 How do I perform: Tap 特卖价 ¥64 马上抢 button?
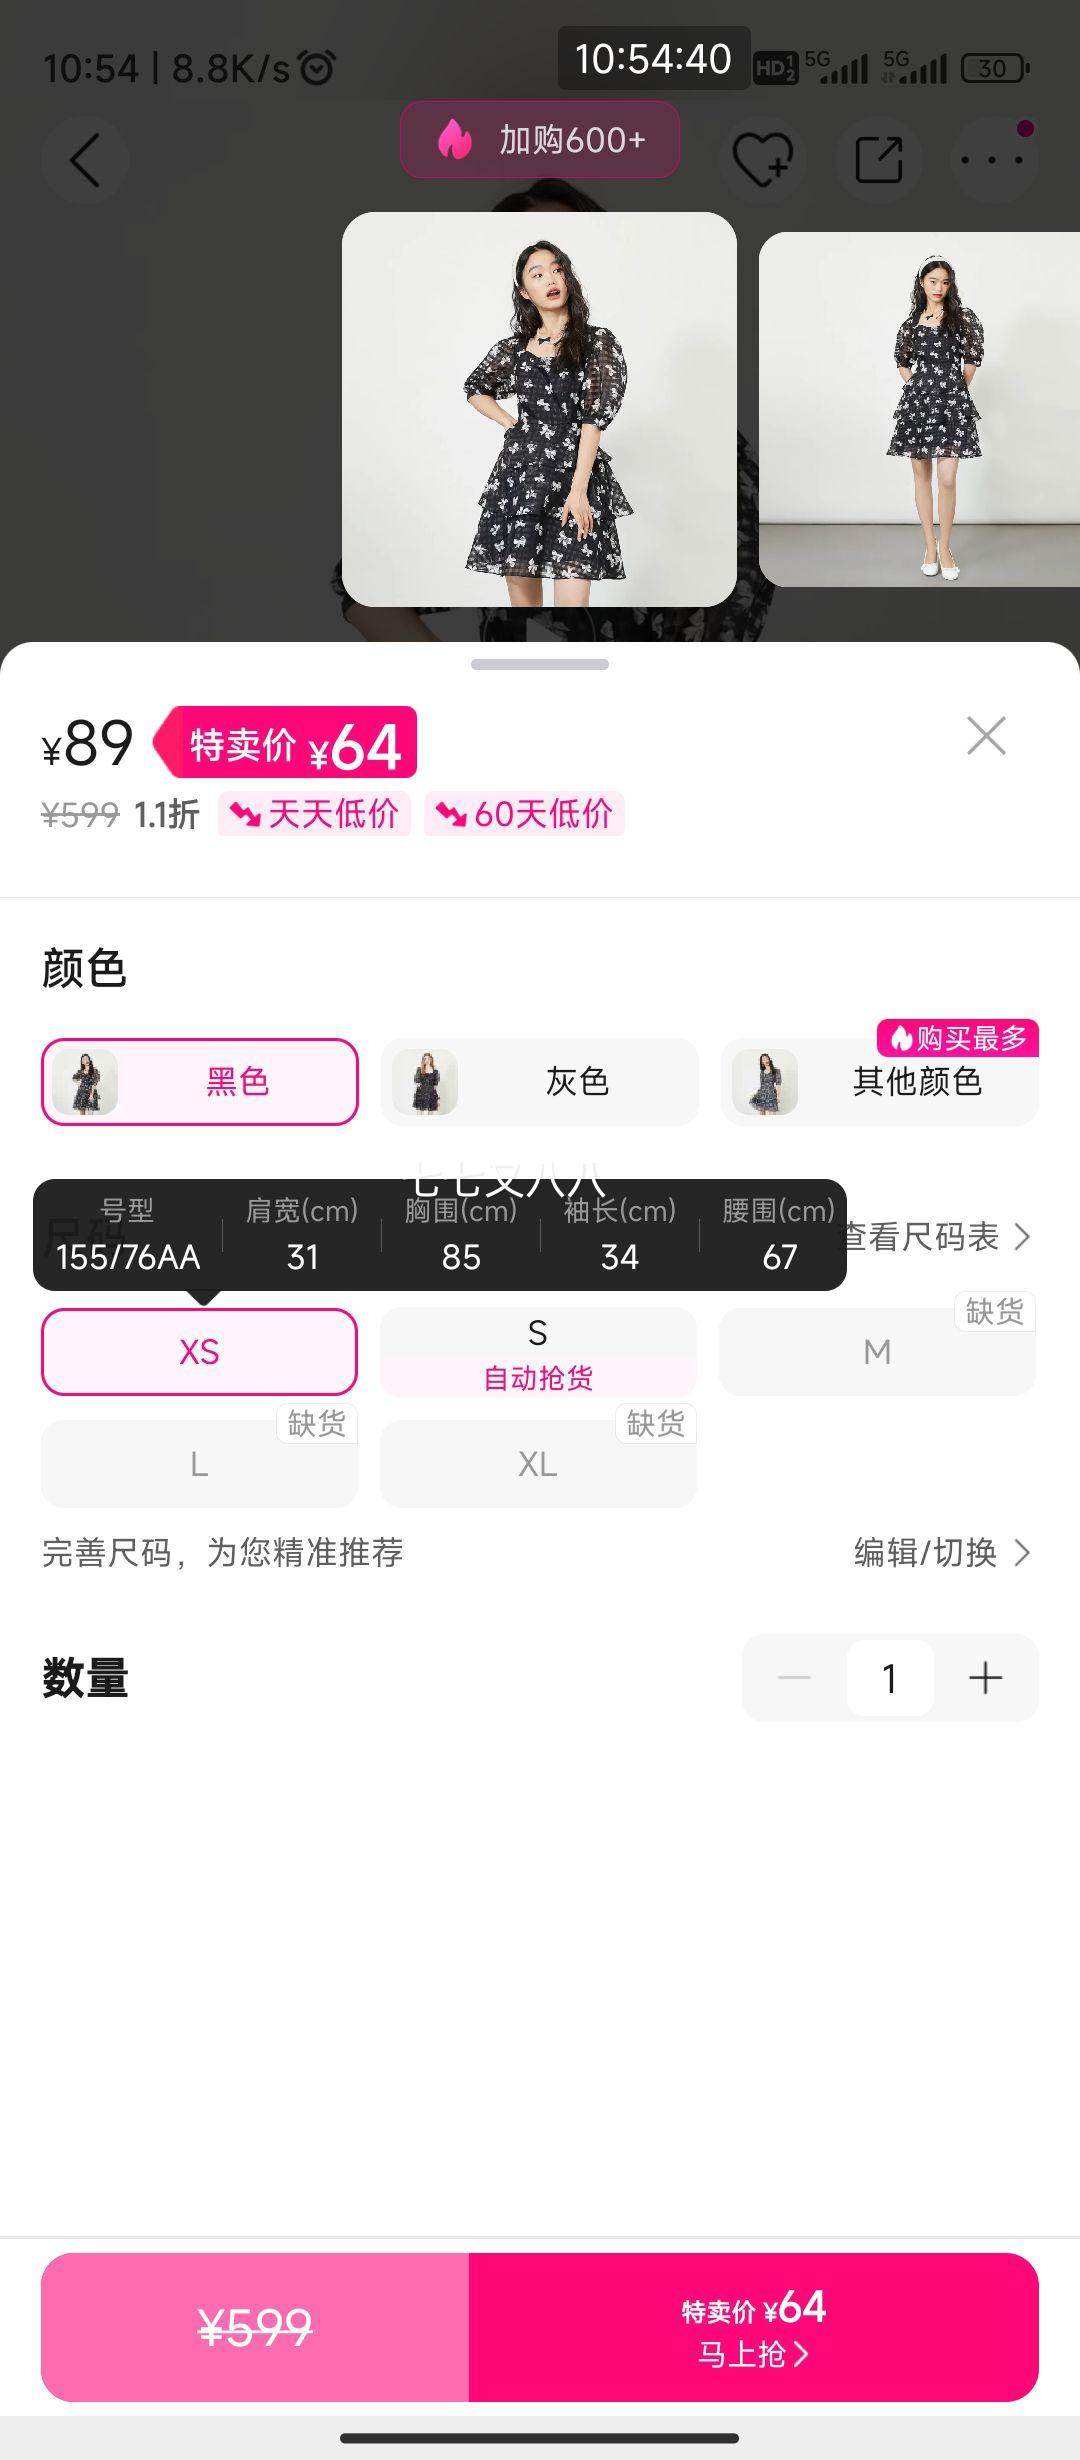pos(754,2328)
